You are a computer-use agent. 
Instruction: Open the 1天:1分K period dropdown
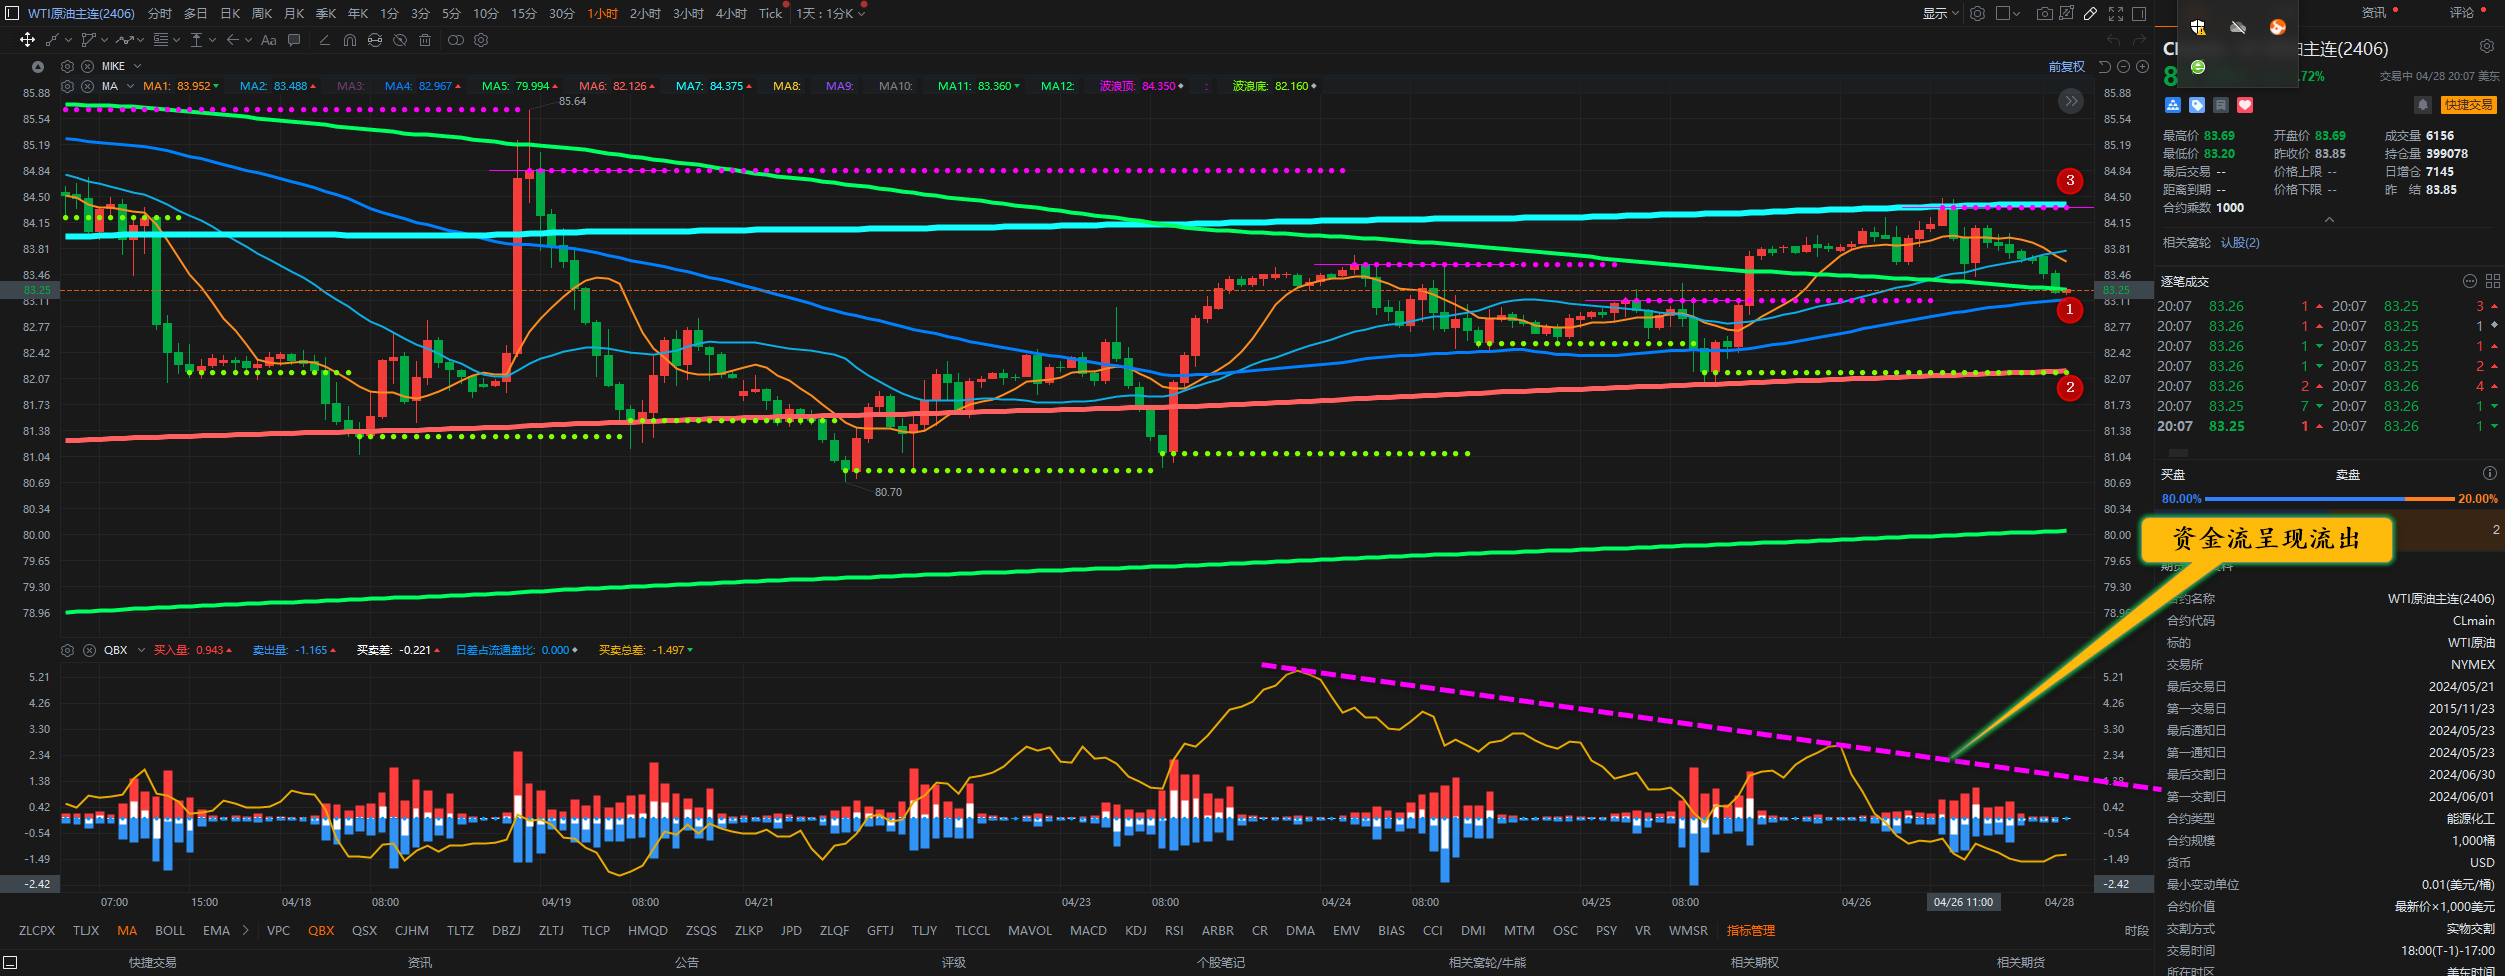pos(831,13)
